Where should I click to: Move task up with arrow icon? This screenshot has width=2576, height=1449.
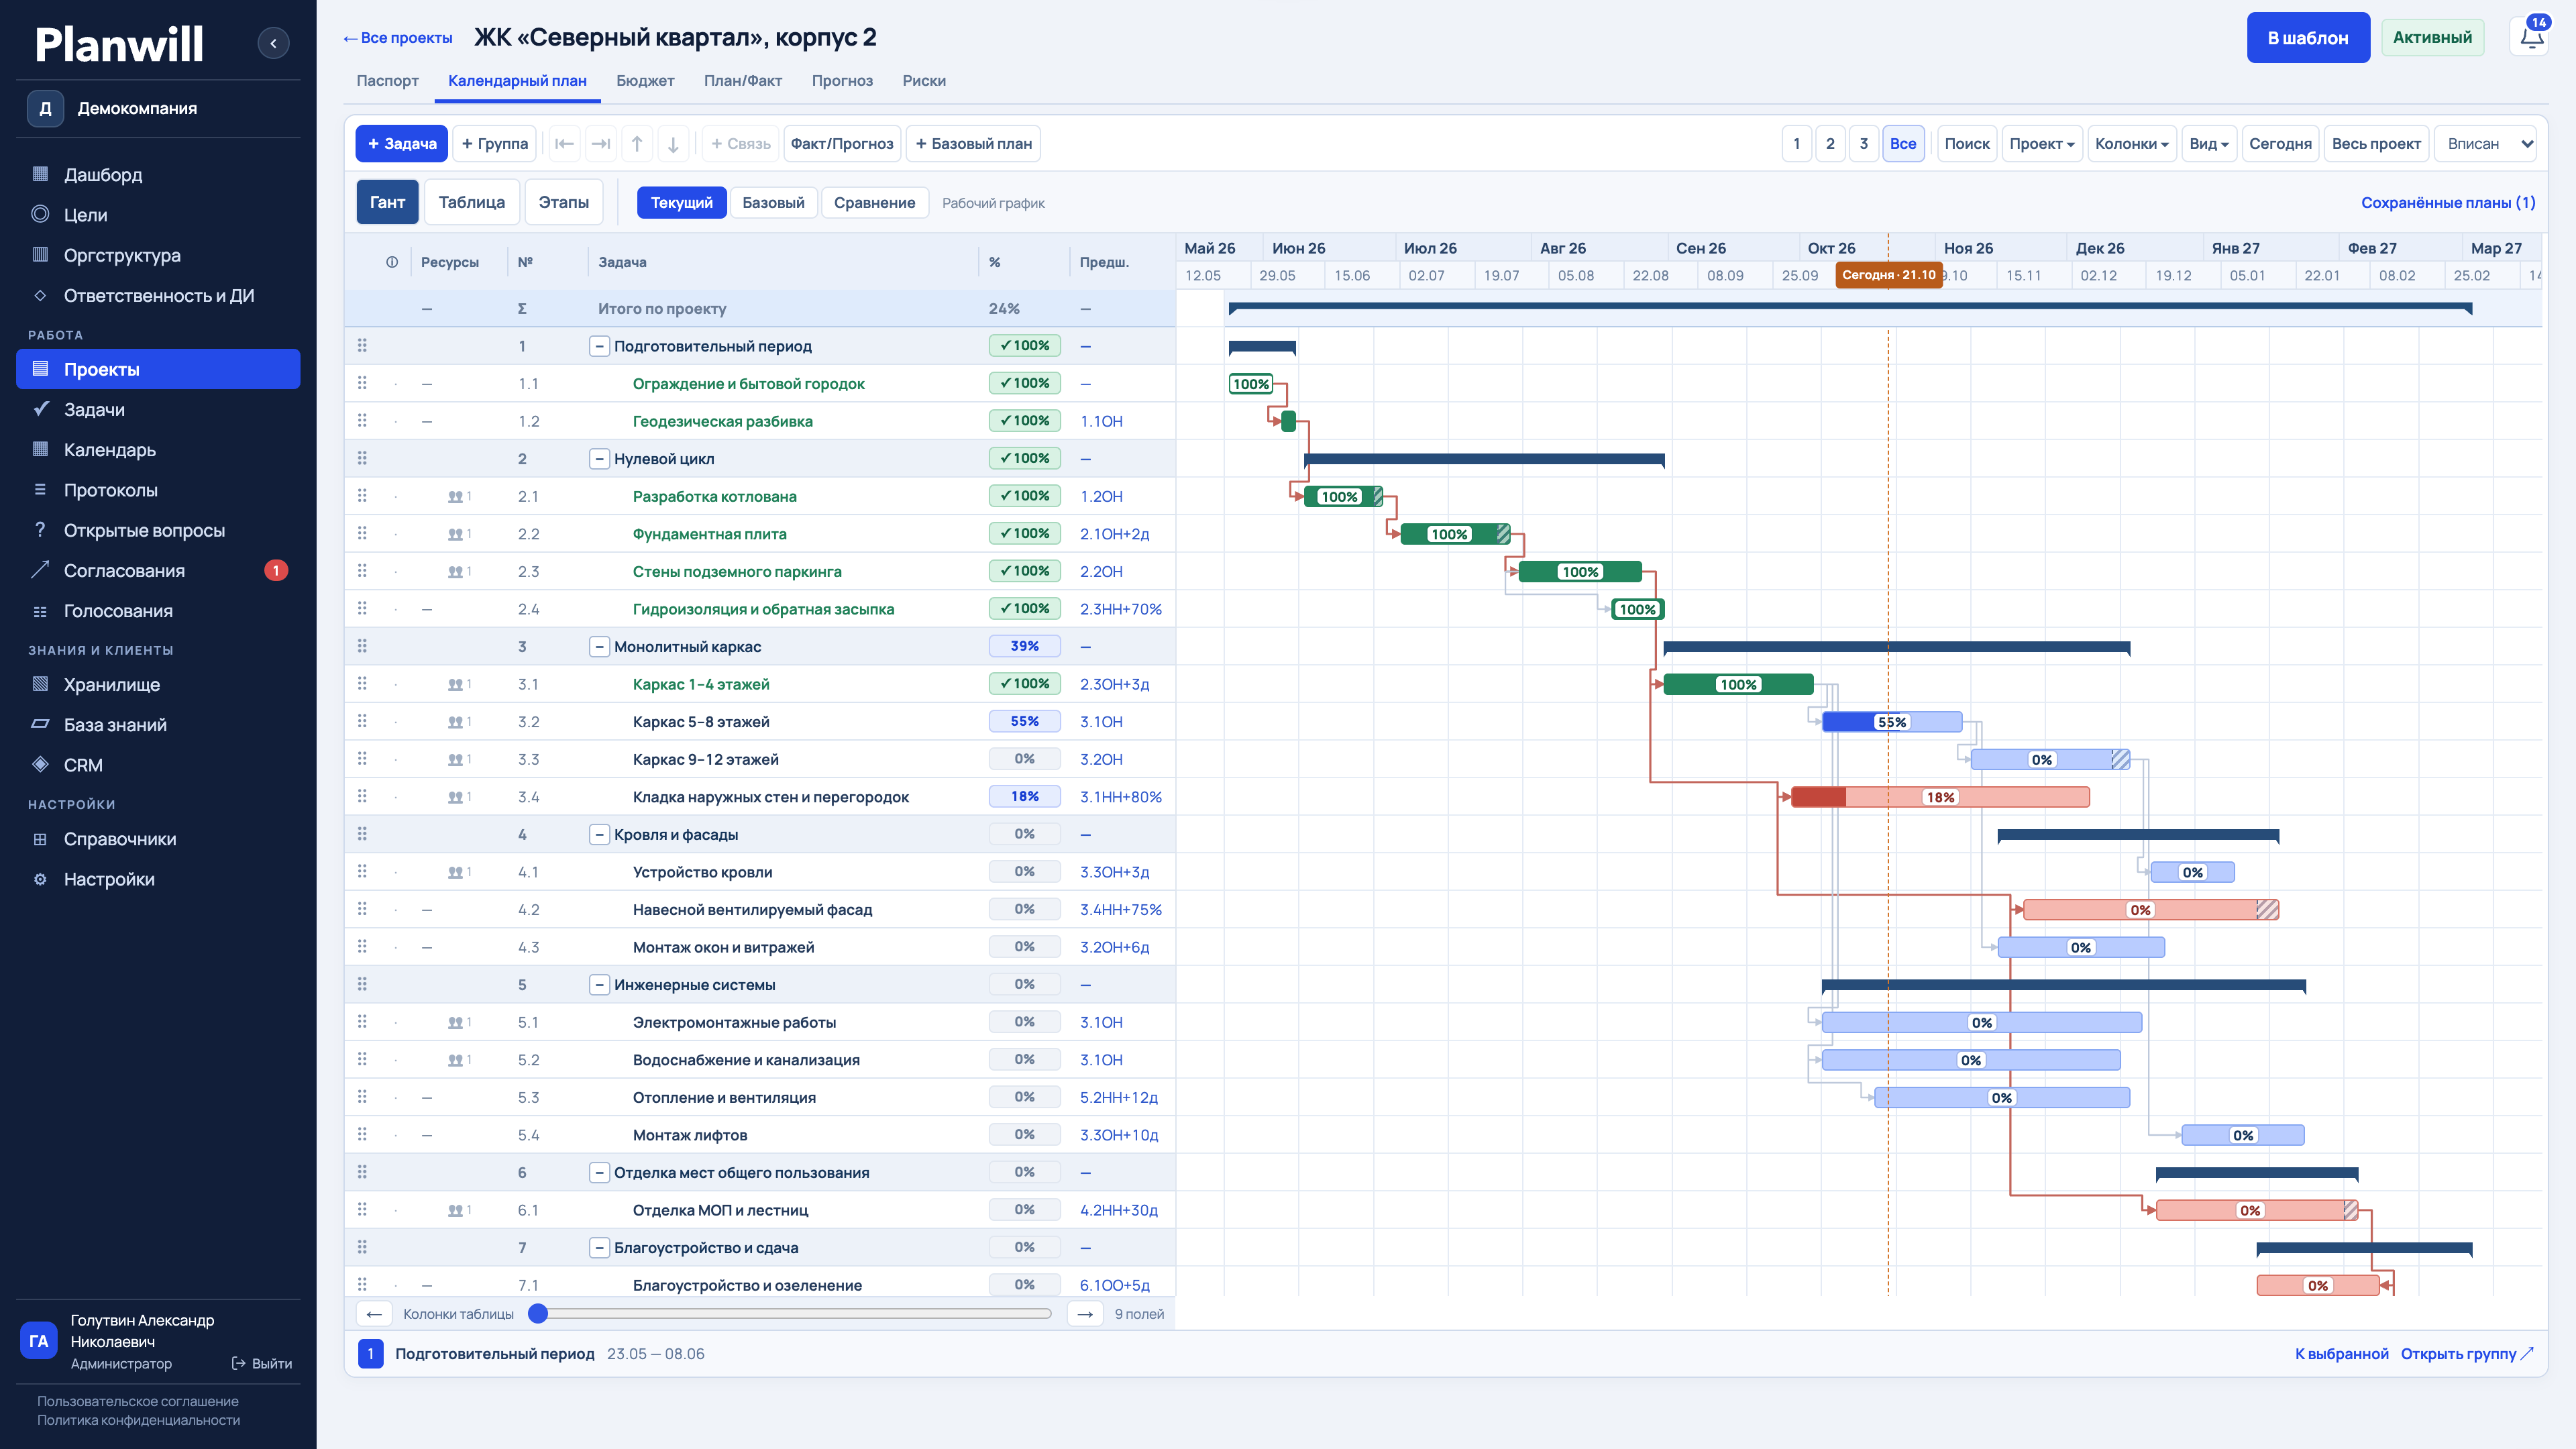point(637,143)
